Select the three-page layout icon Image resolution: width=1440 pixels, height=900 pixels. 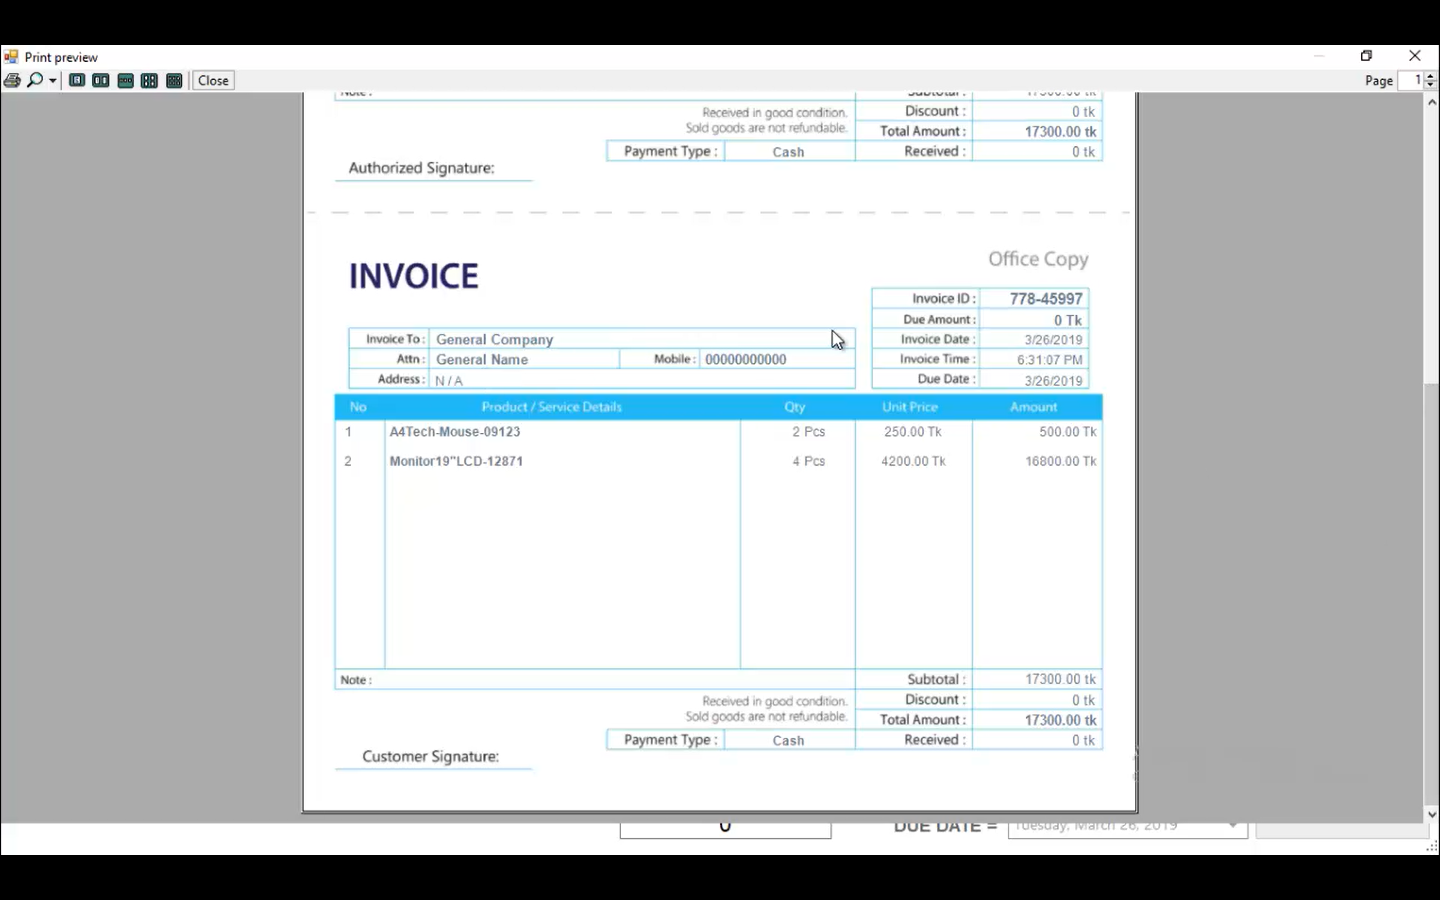125,80
